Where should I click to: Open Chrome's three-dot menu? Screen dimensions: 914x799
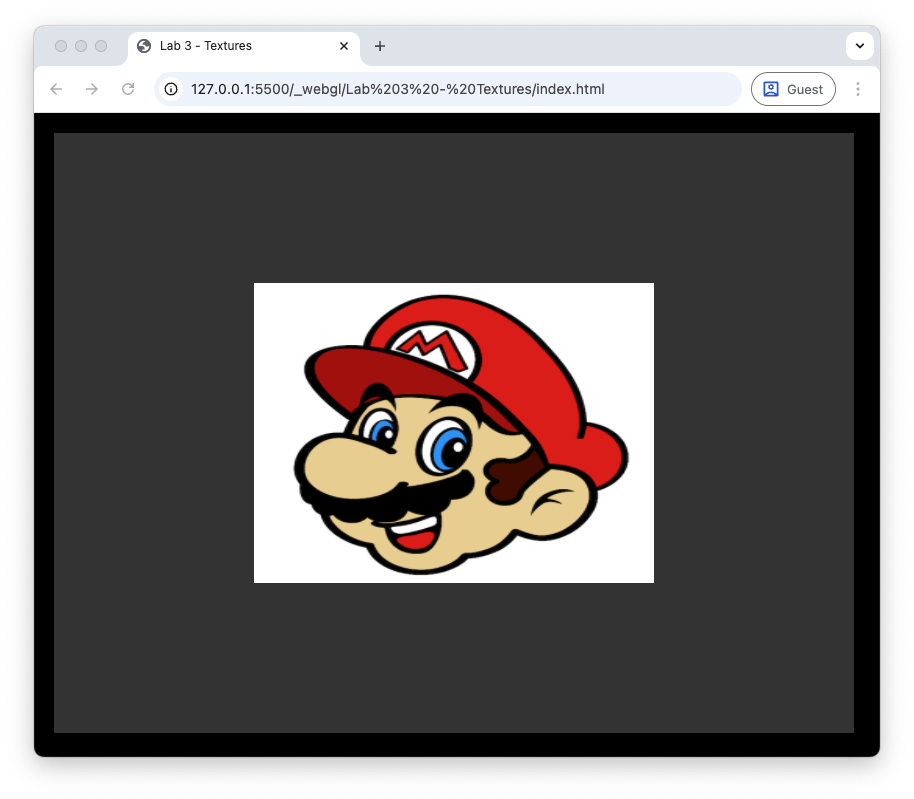click(x=857, y=89)
